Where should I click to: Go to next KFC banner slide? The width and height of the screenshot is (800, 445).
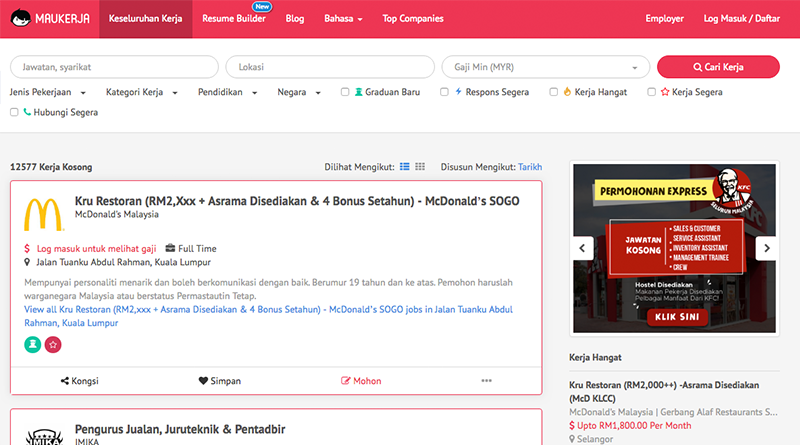click(766, 248)
